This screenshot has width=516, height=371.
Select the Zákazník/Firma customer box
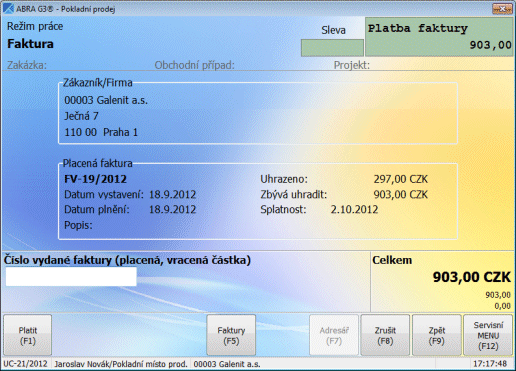(x=258, y=113)
